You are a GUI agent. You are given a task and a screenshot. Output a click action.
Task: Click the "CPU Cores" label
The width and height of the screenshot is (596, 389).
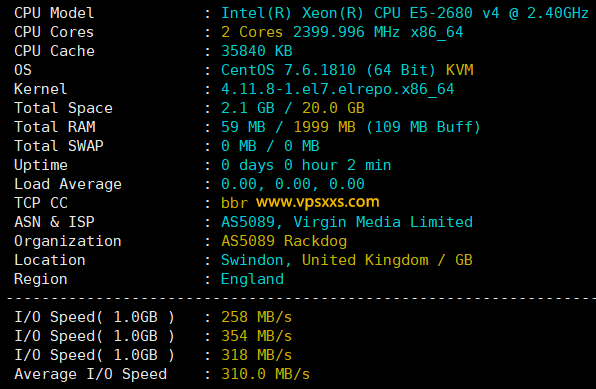(54, 32)
